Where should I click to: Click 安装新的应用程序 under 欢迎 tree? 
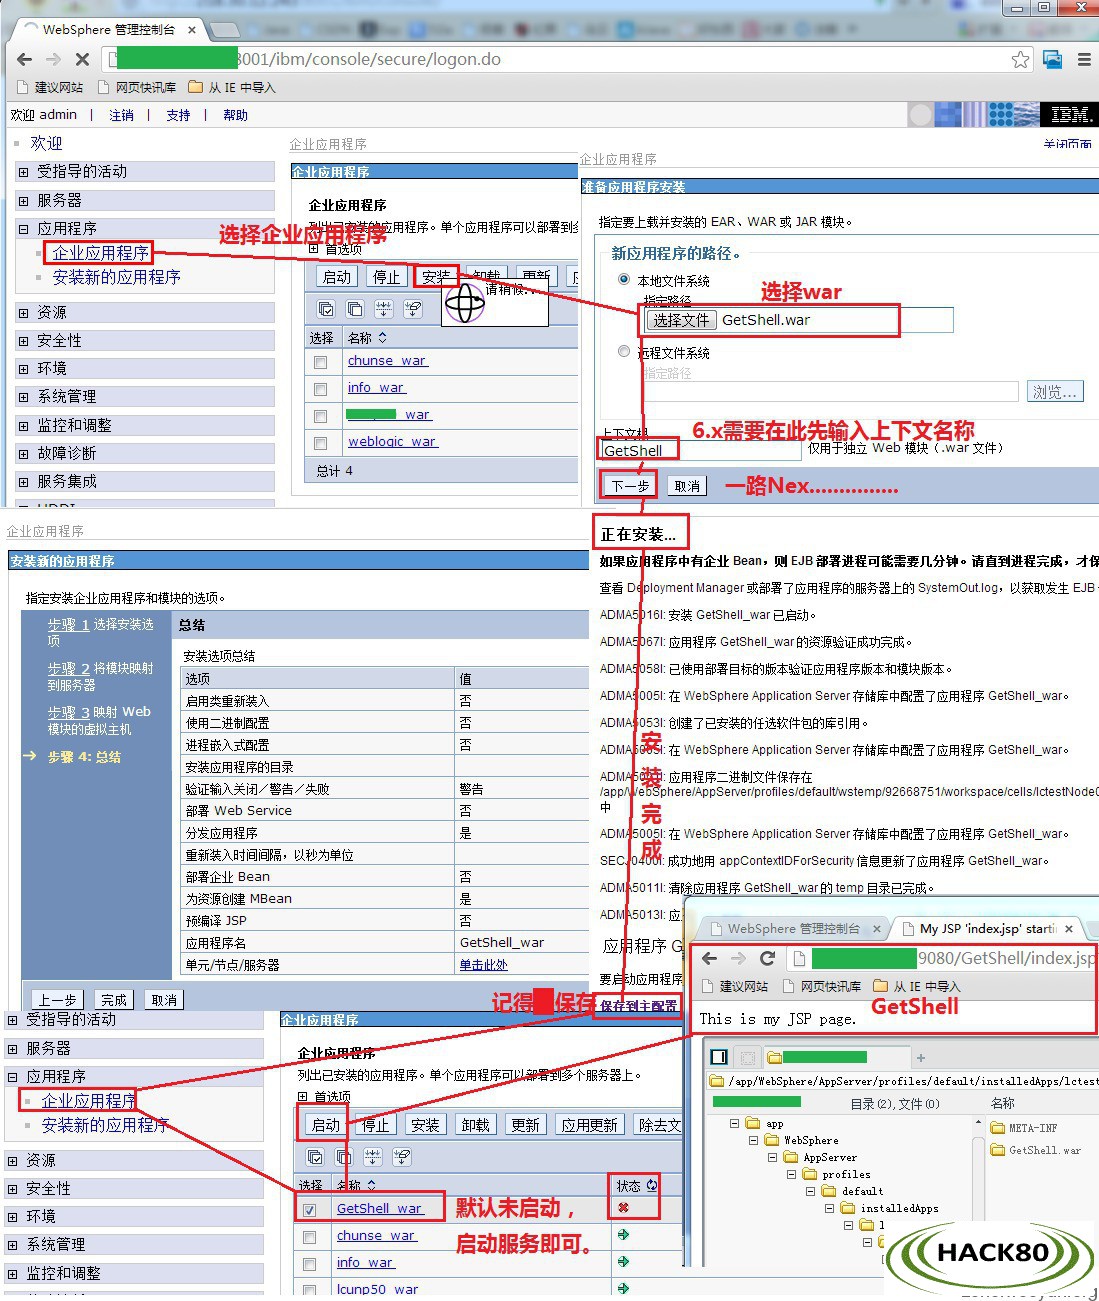[116, 277]
